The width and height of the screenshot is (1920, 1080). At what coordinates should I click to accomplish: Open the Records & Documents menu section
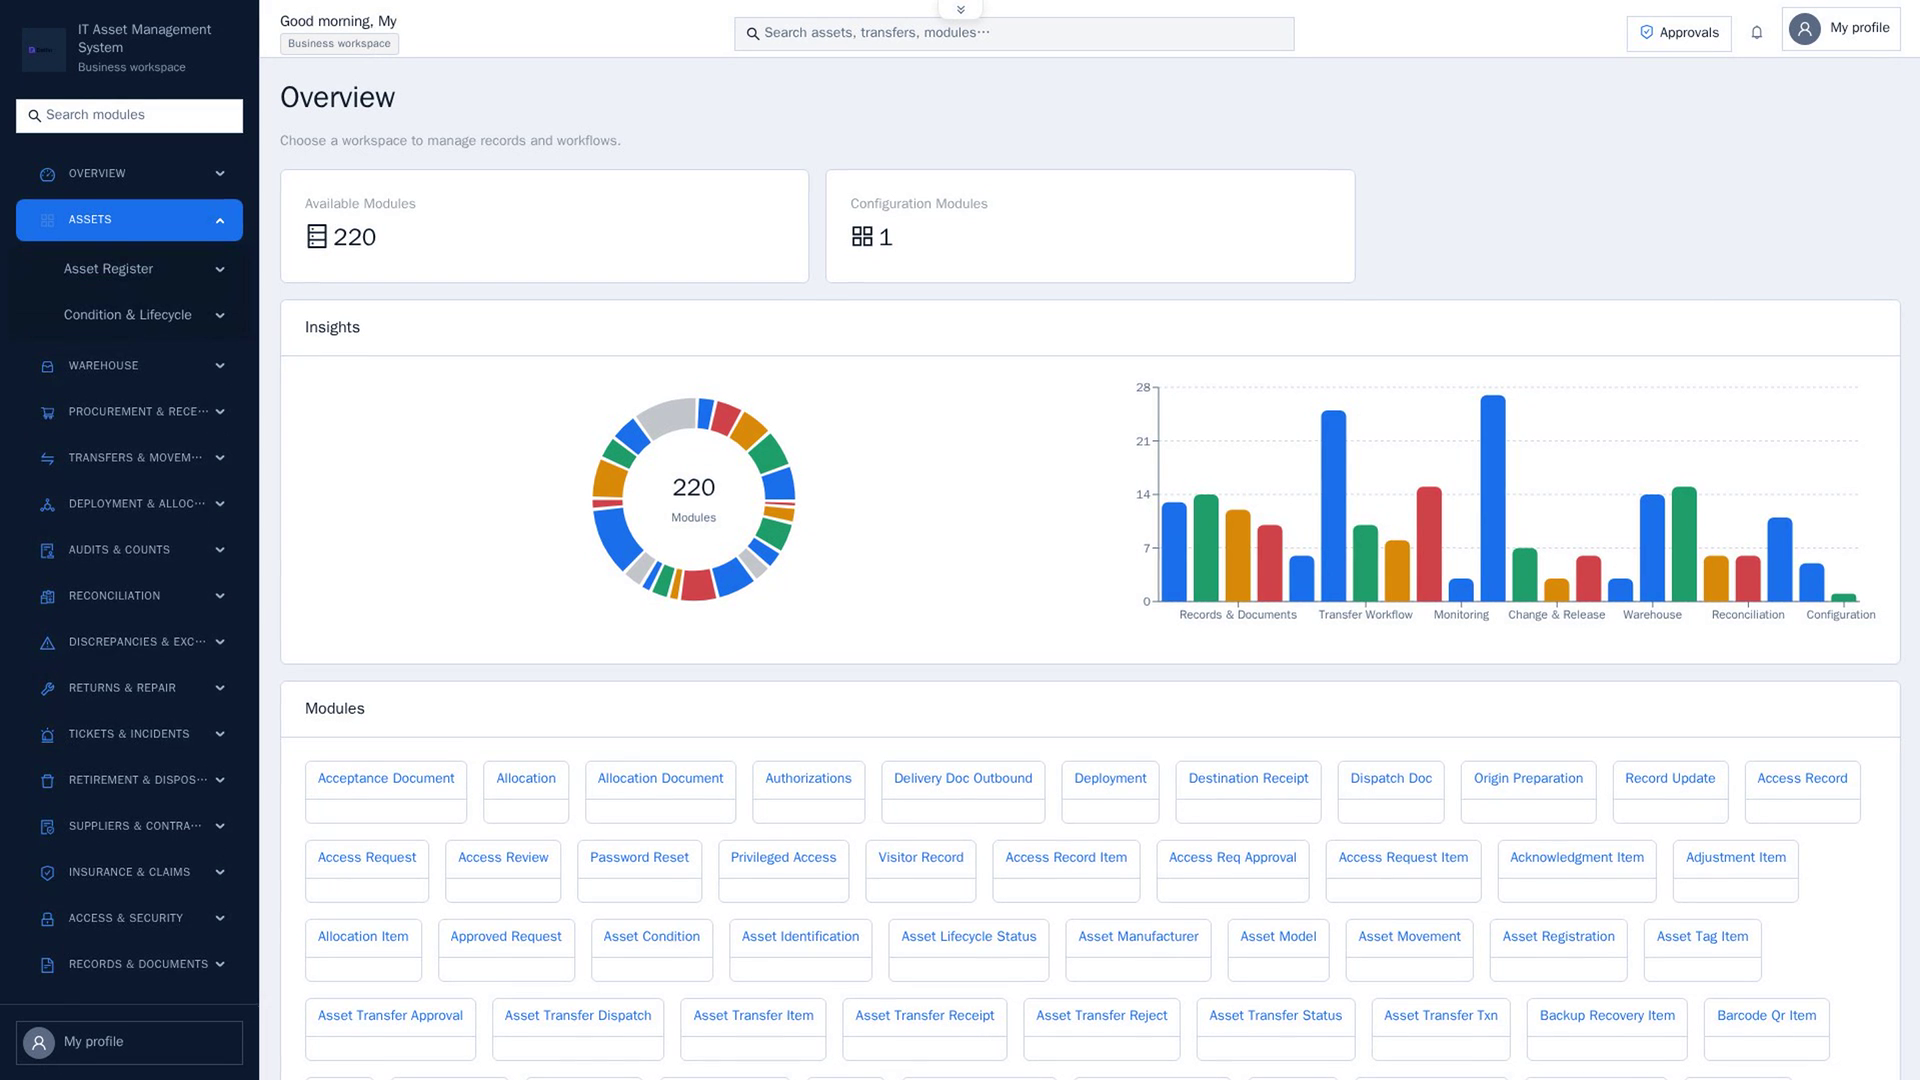click(x=129, y=965)
